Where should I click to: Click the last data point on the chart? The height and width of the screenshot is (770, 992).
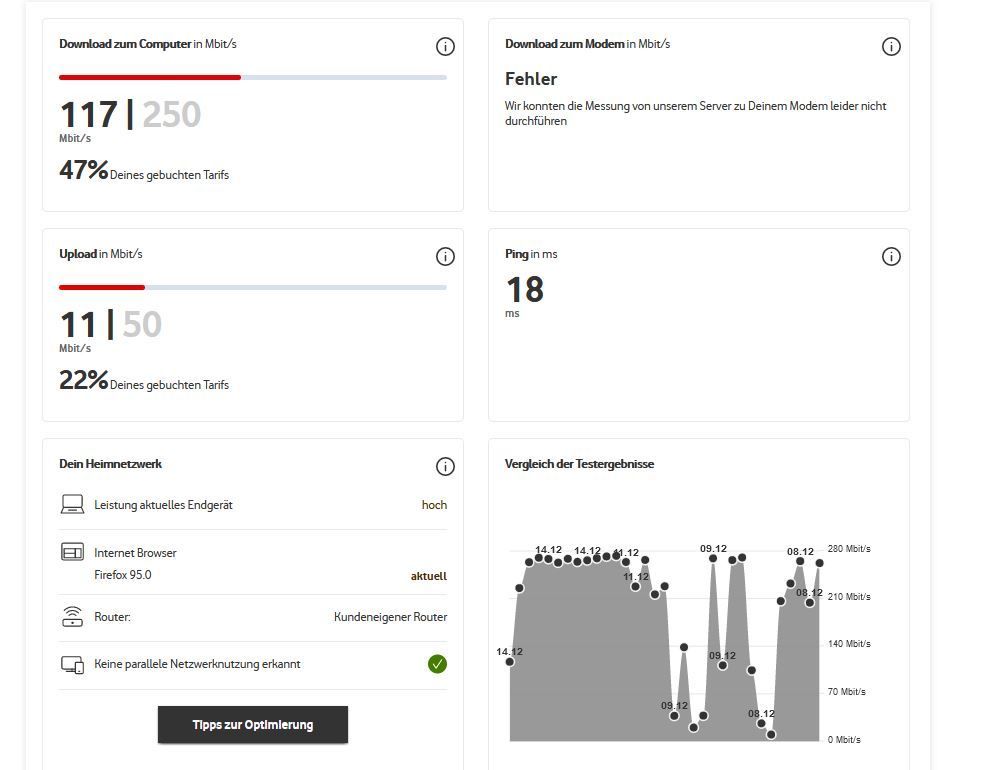coord(819,562)
